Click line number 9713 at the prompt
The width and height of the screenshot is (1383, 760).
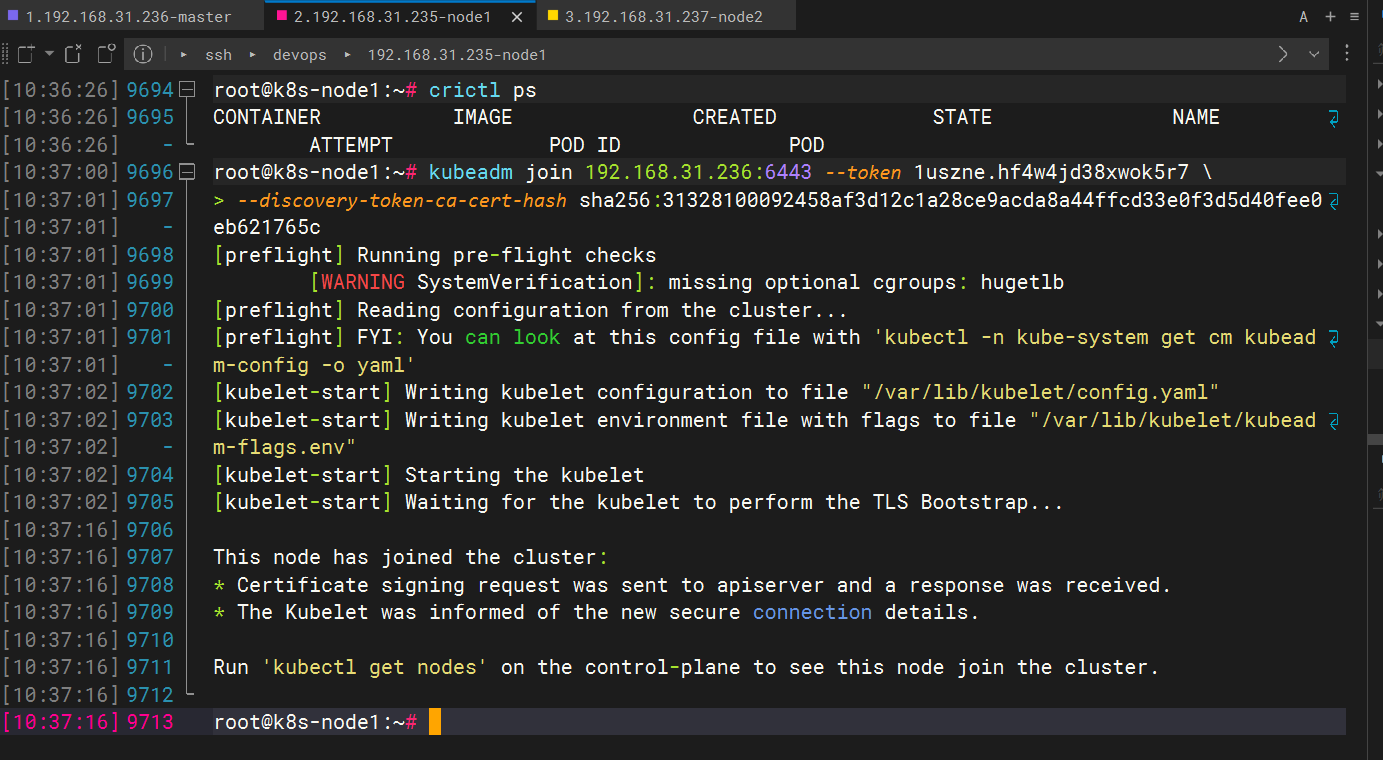coord(150,721)
